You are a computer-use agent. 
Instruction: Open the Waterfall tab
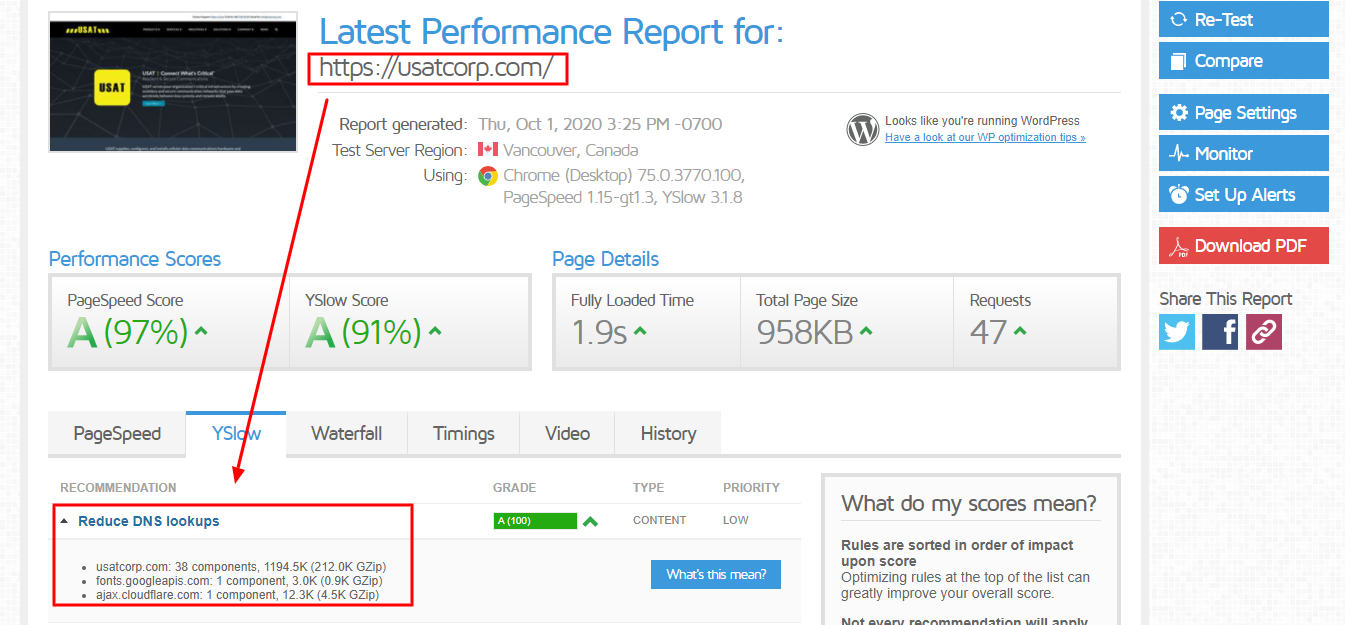coord(346,433)
